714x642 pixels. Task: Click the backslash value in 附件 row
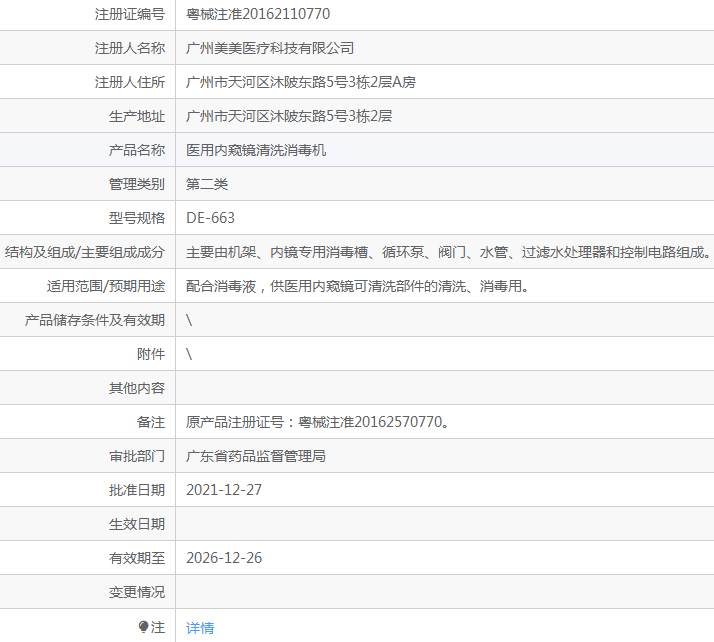[x=189, y=354]
